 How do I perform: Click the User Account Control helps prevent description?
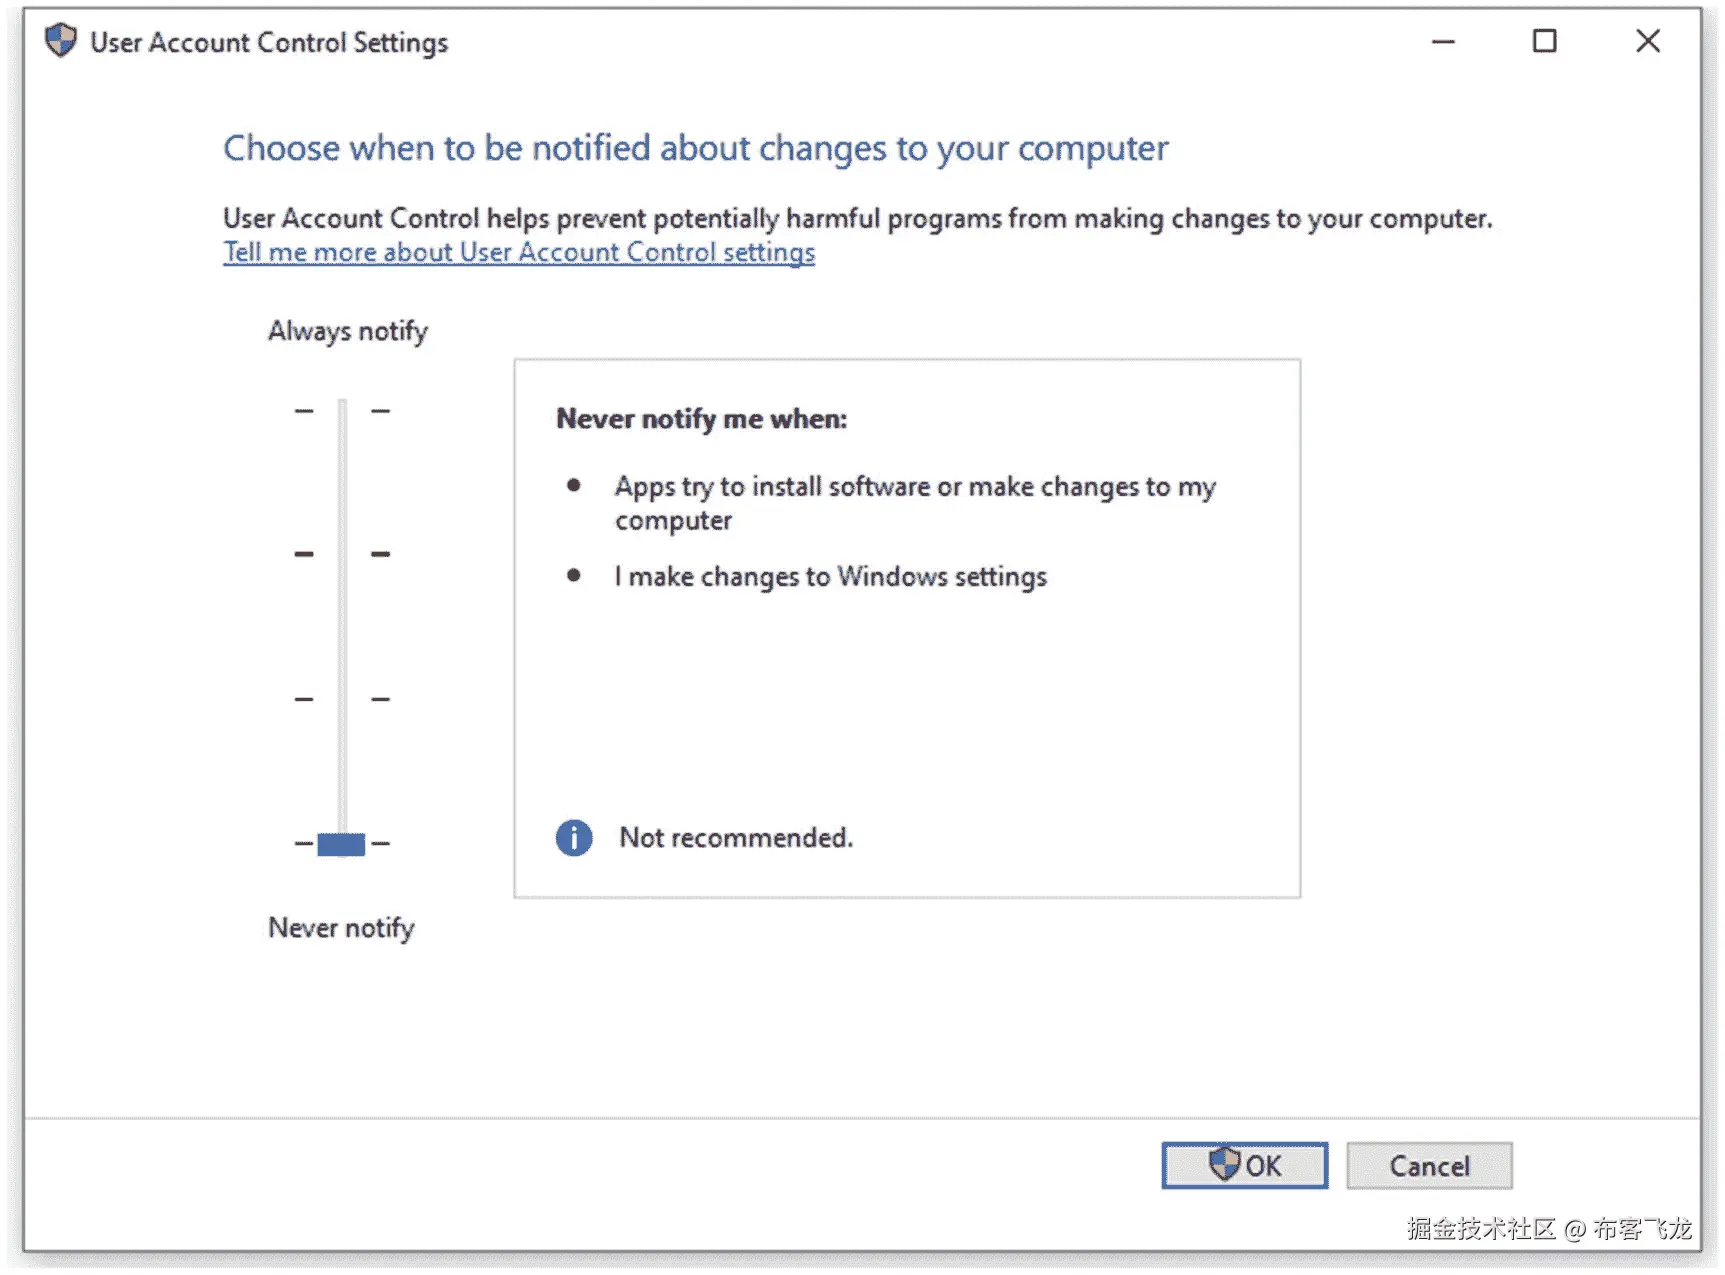tap(858, 218)
